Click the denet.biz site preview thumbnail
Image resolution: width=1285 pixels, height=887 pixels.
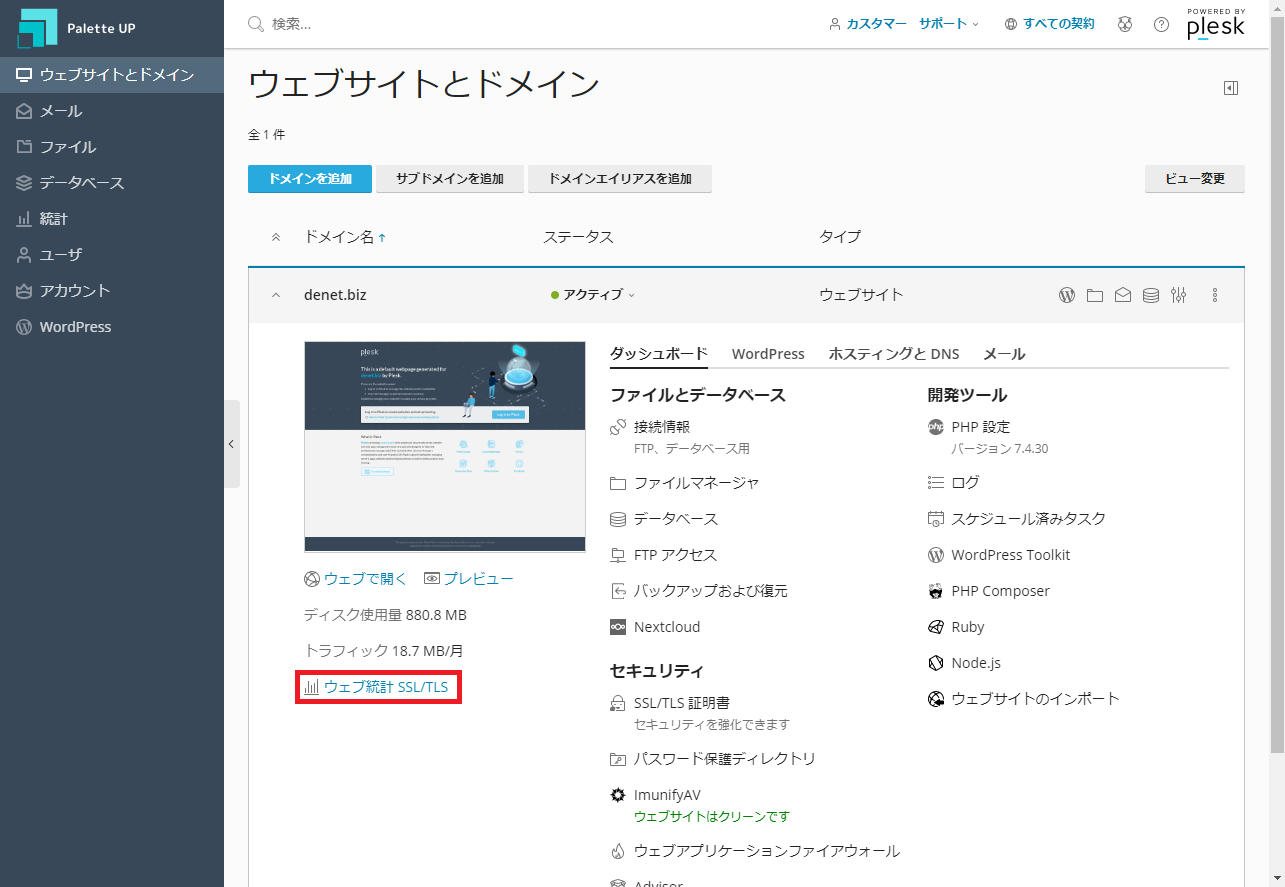(445, 447)
